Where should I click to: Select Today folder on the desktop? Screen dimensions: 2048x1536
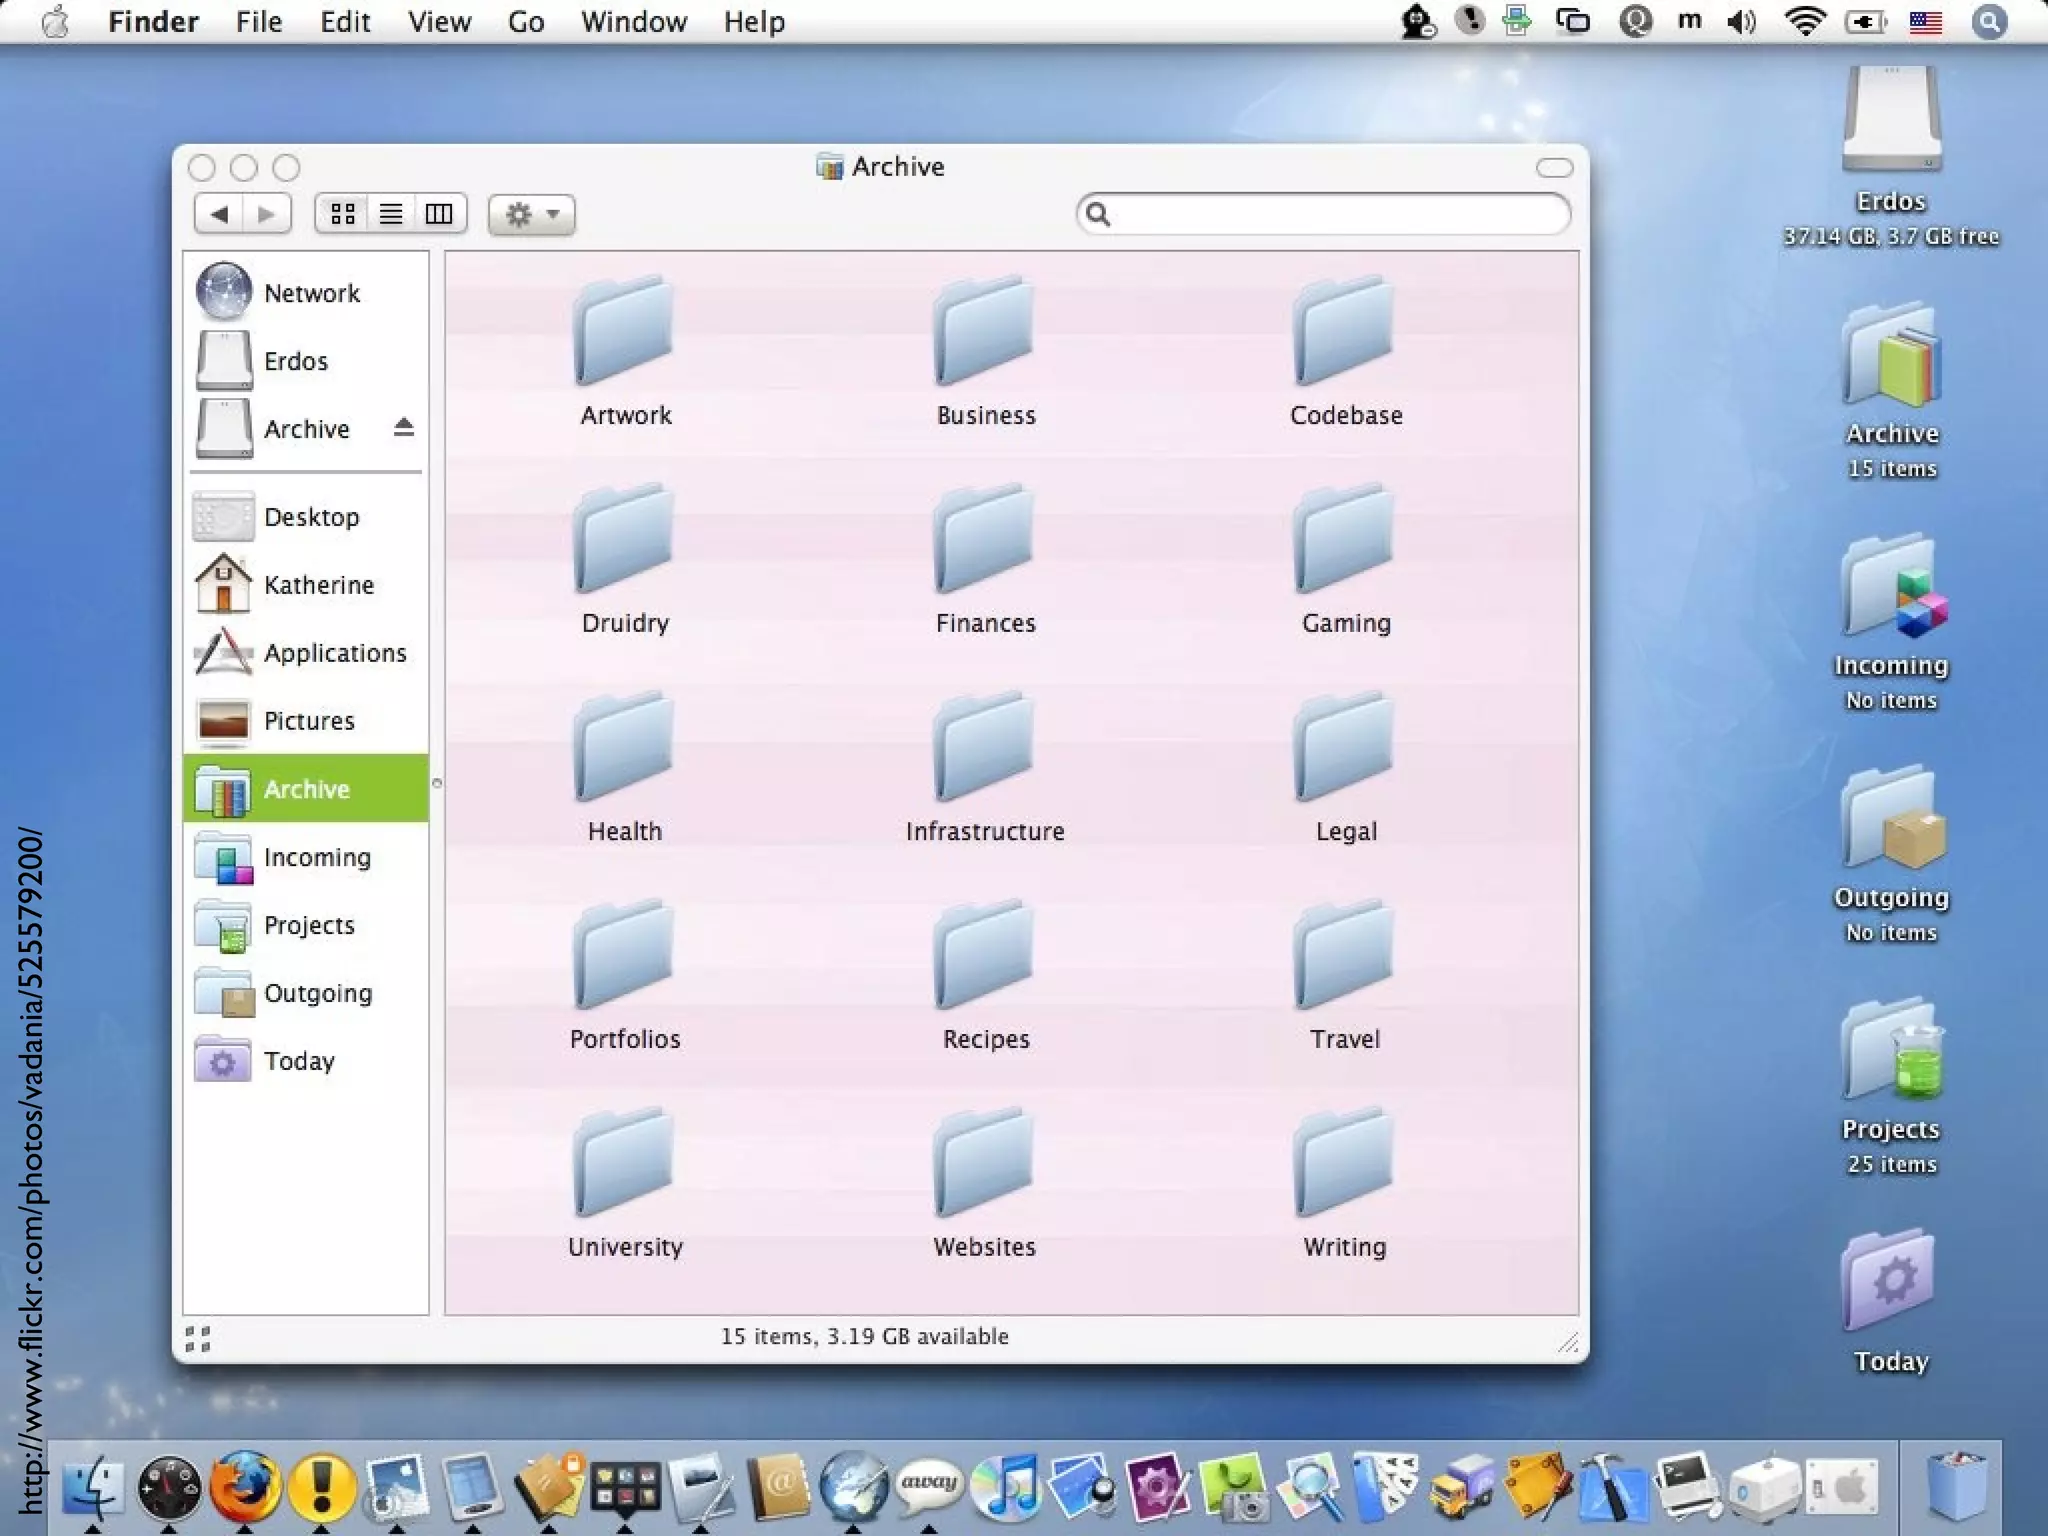(x=1889, y=1281)
